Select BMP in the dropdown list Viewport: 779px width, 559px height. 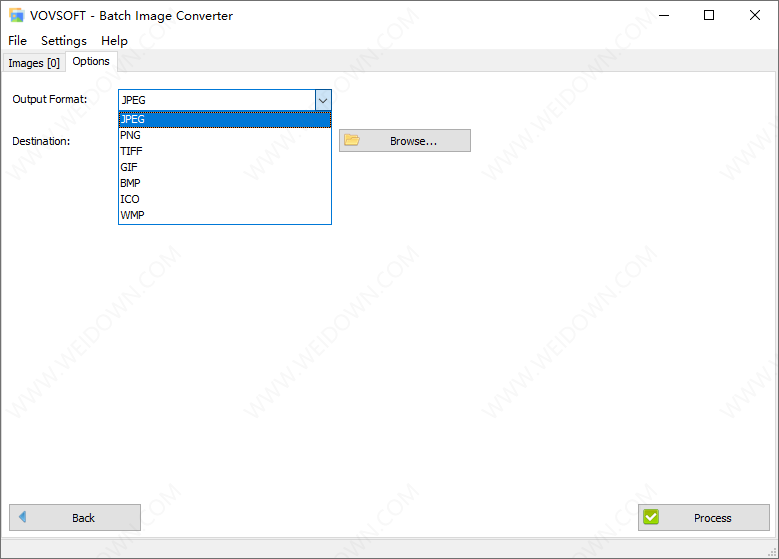point(225,183)
